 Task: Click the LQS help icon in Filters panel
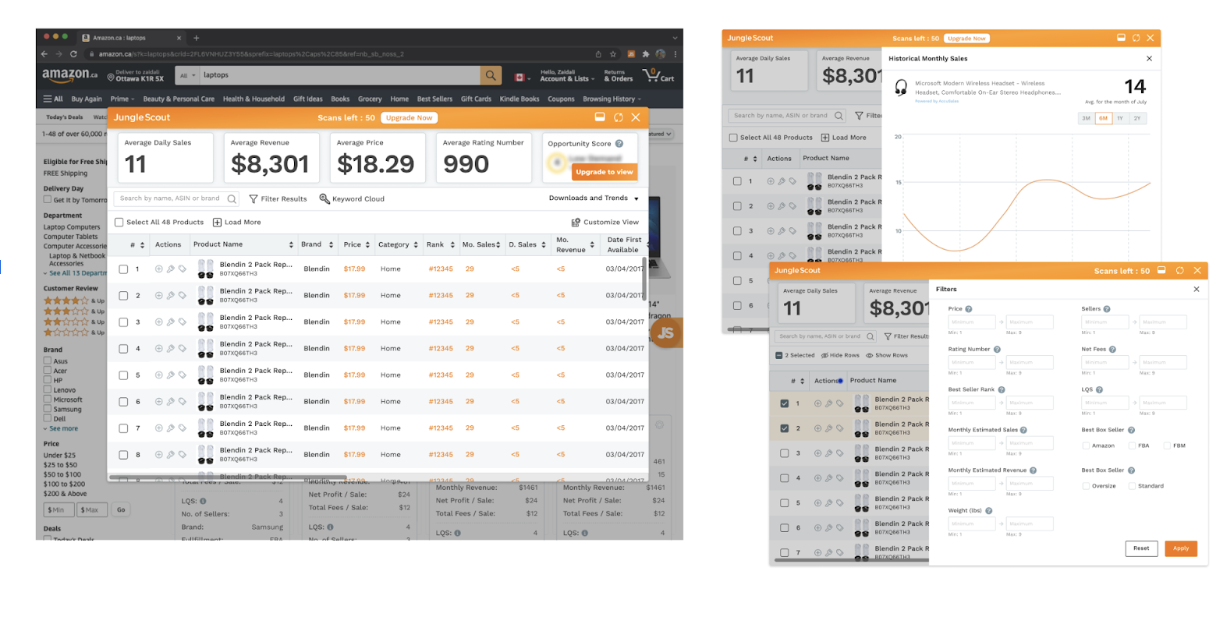1099,389
